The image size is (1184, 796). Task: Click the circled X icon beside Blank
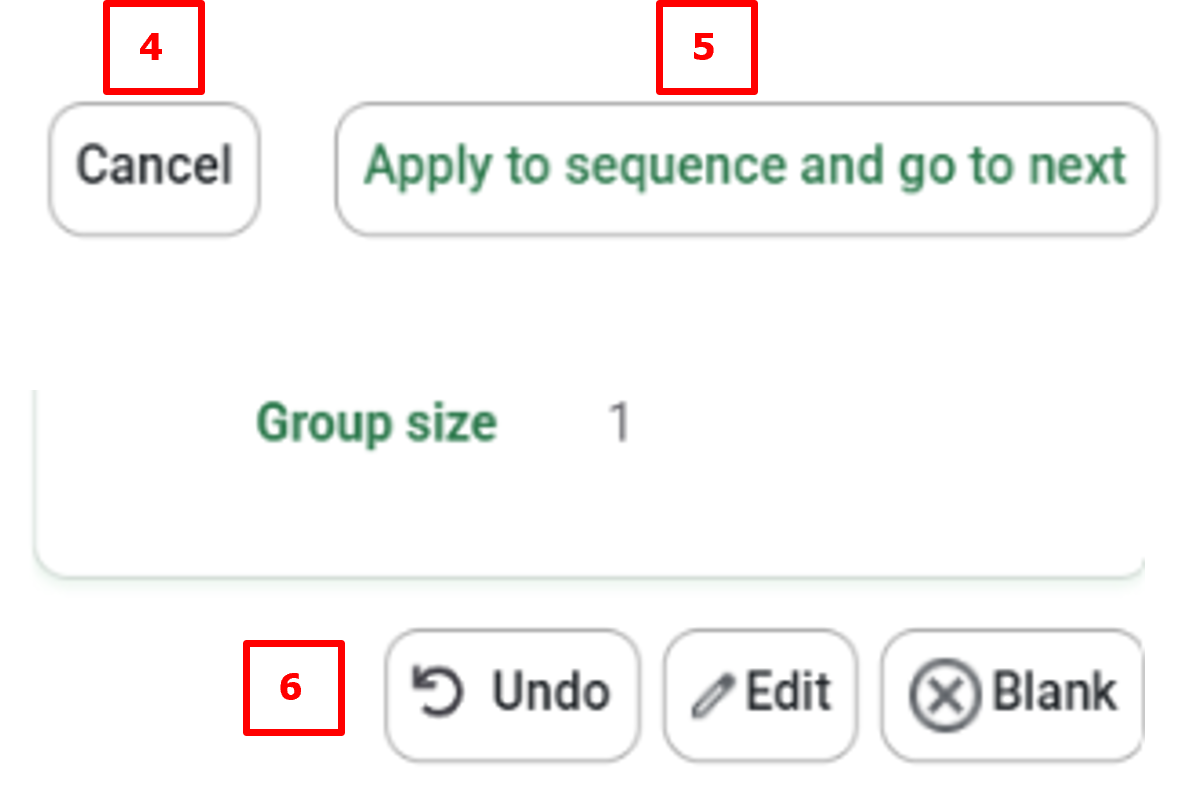pos(943,696)
